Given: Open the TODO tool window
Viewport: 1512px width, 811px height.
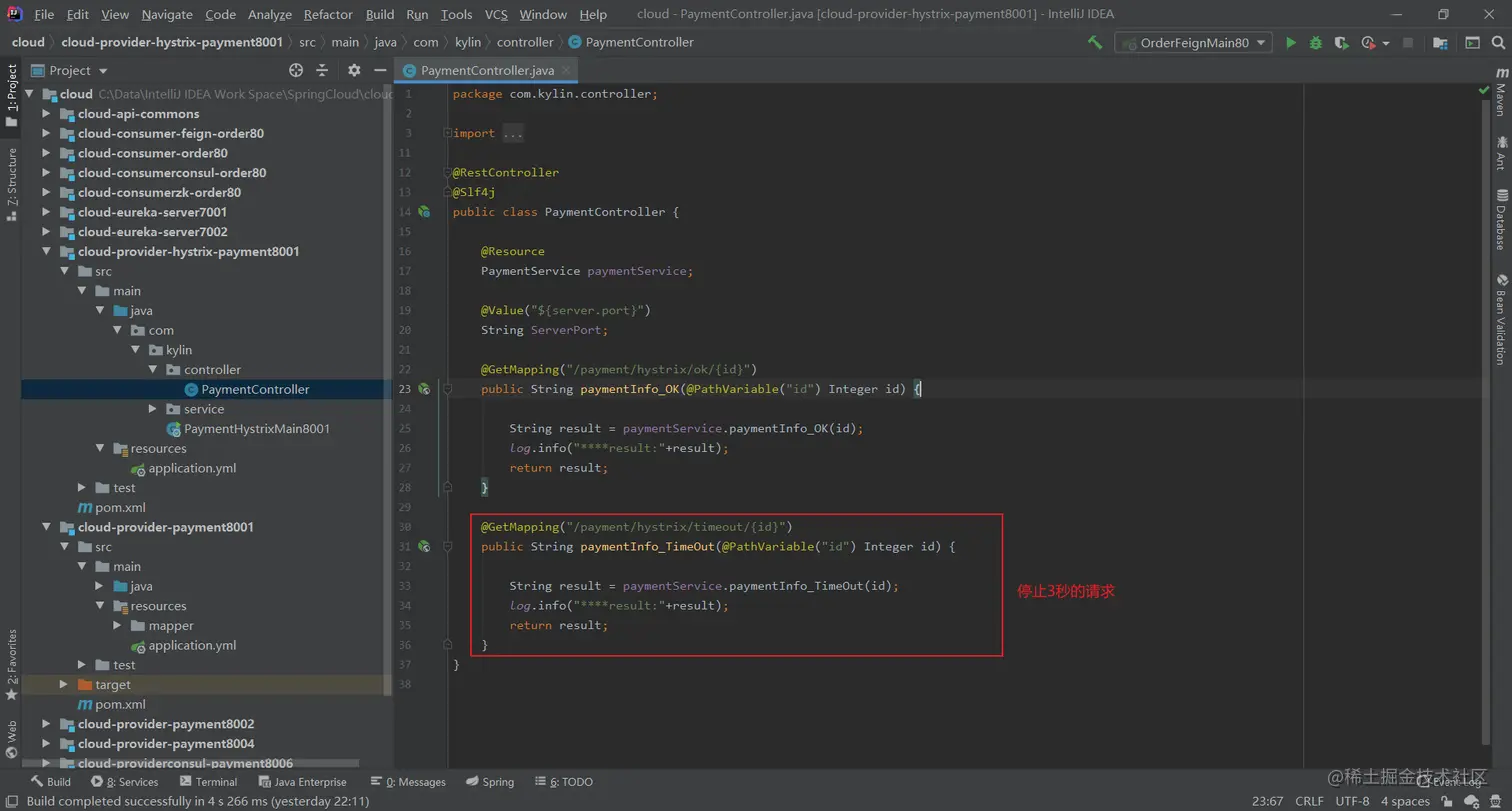Looking at the screenshot, I should 564,782.
